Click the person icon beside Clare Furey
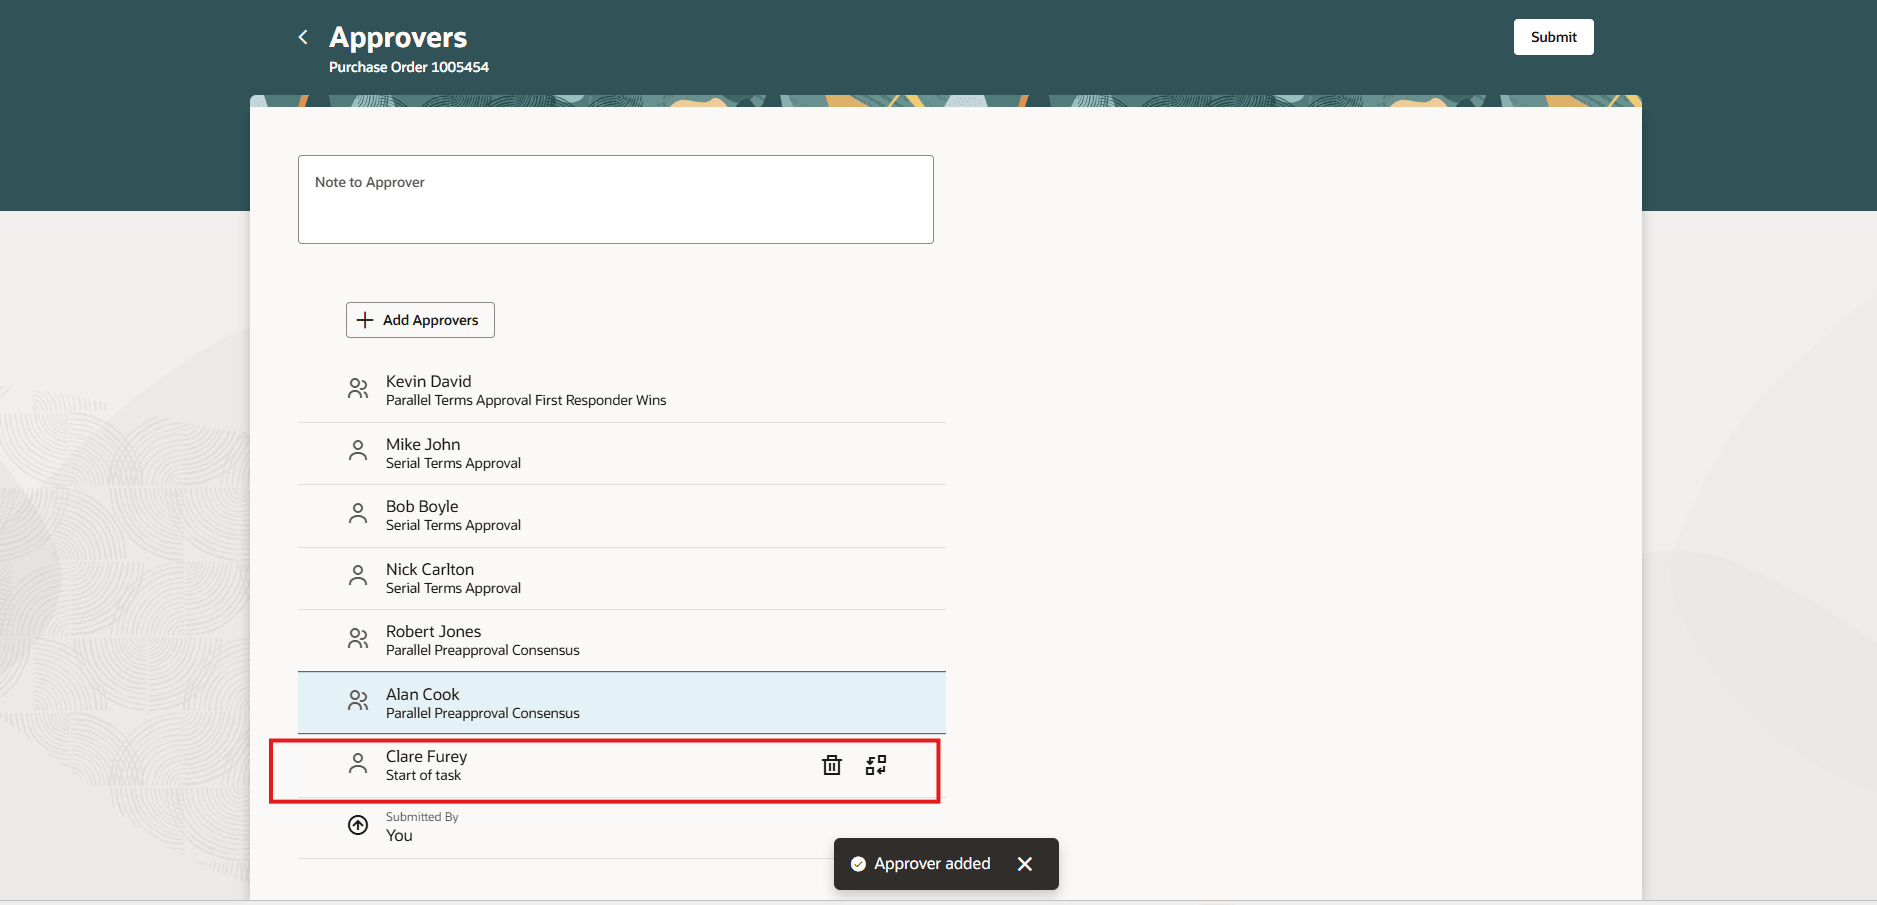The width and height of the screenshot is (1877, 905). pos(358,764)
